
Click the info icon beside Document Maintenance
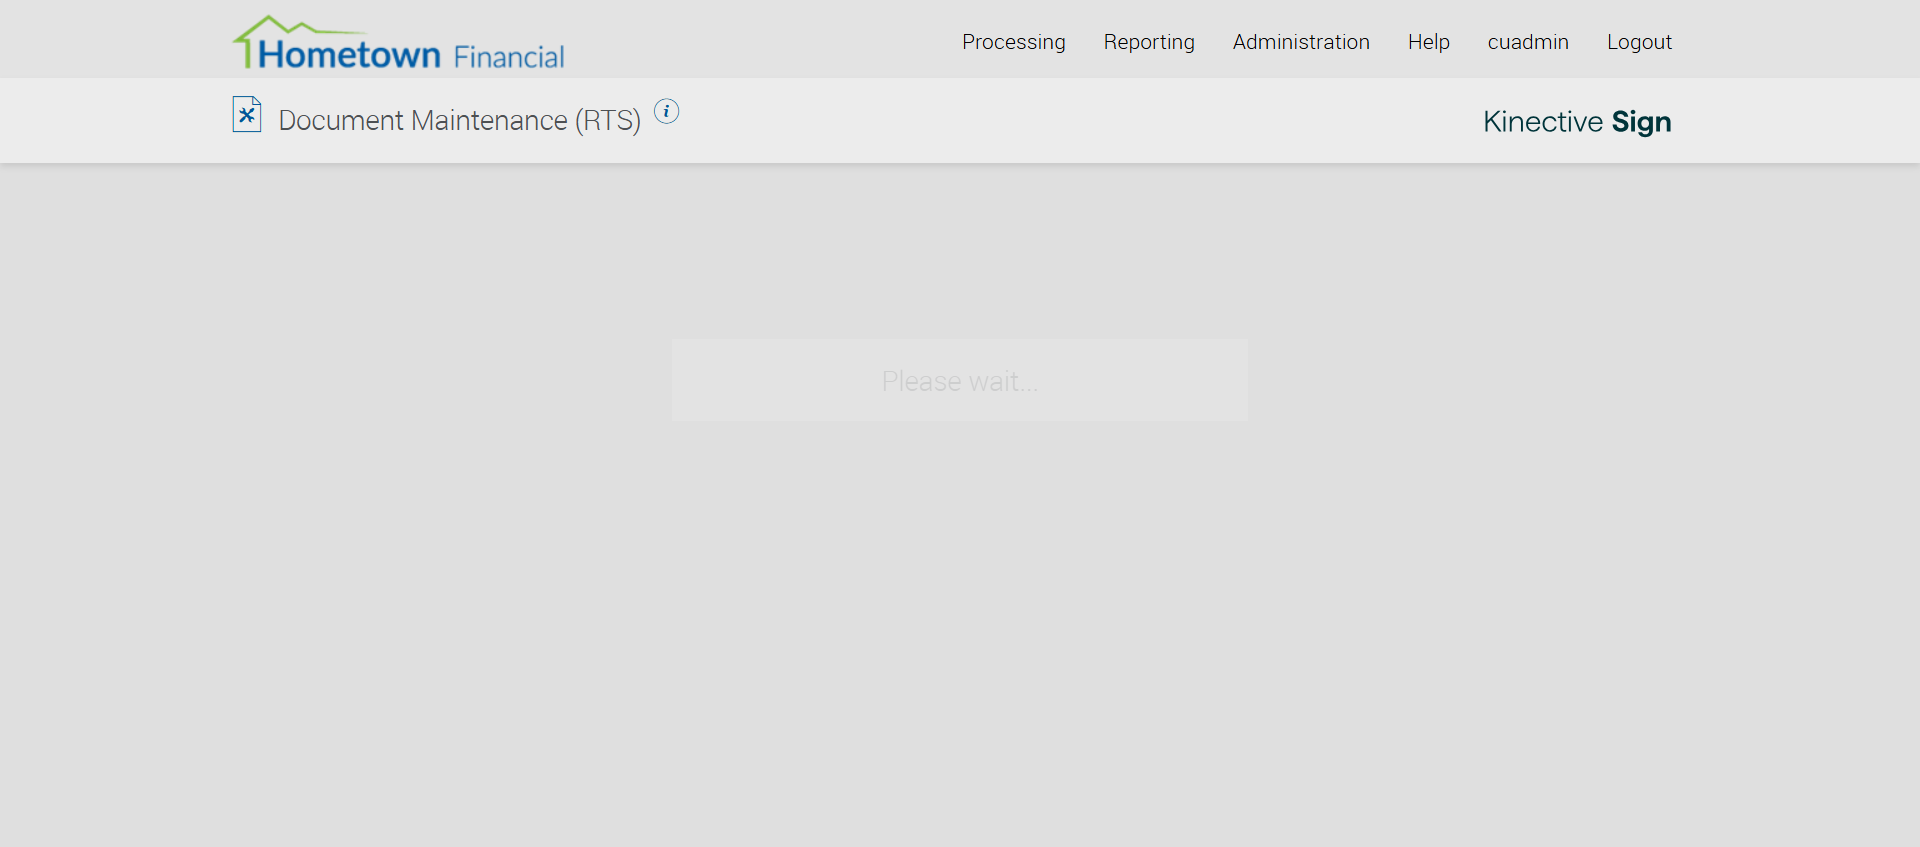point(666,112)
